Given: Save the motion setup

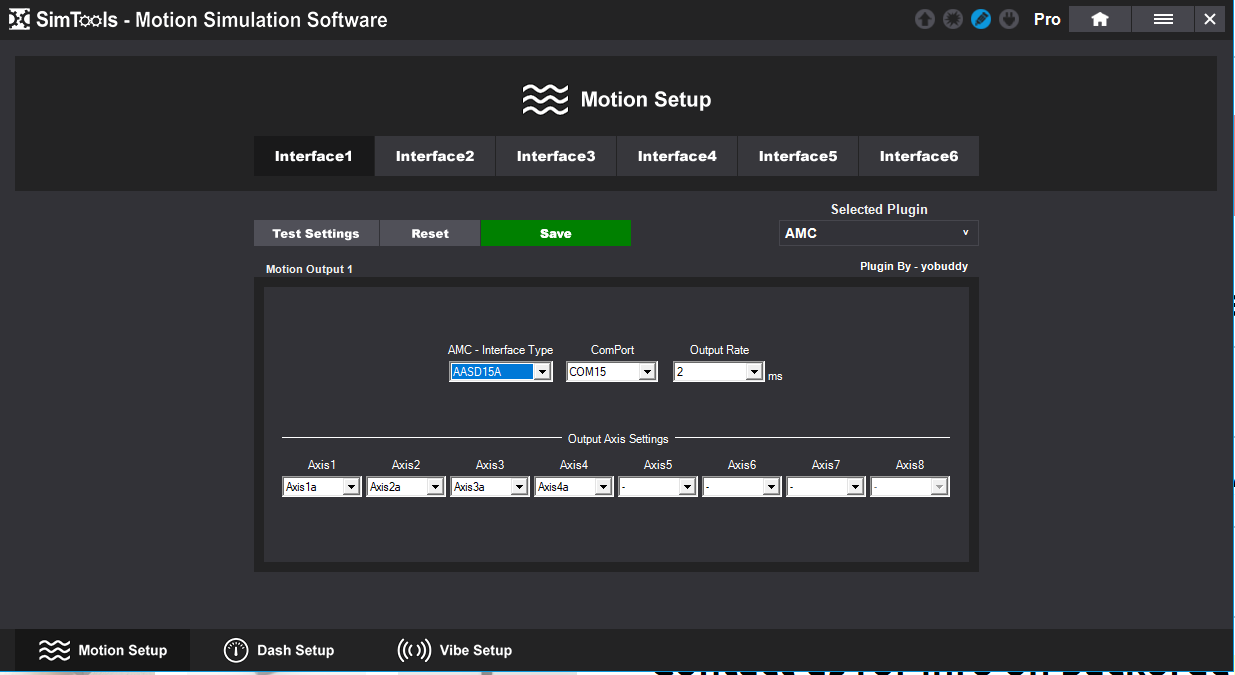Looking at the screenshot, I should (556, 233).
